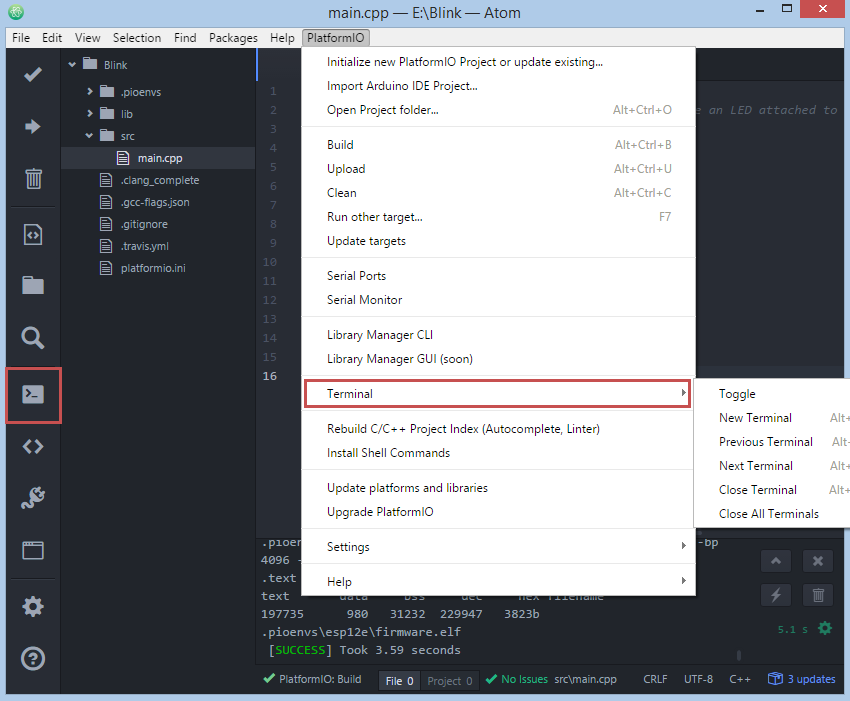Close the build panel with X button
The image size is (850, 701).
817,561
